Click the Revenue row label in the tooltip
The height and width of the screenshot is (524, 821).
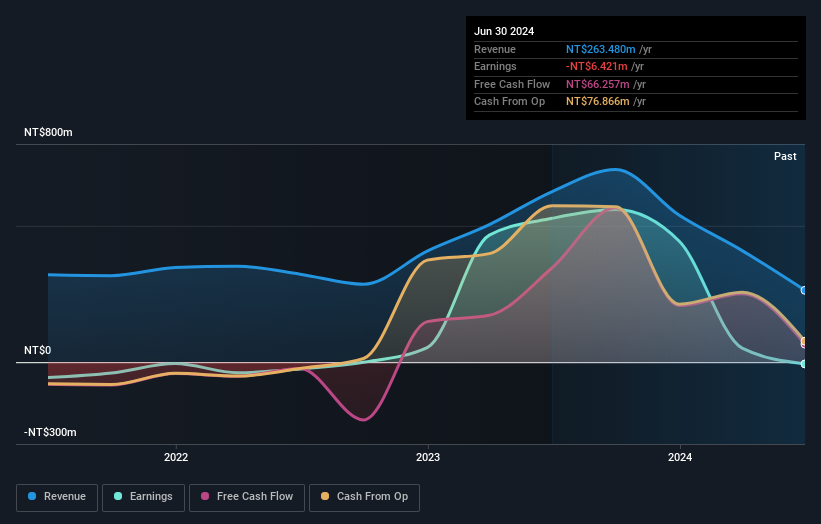tap(495, 49)
